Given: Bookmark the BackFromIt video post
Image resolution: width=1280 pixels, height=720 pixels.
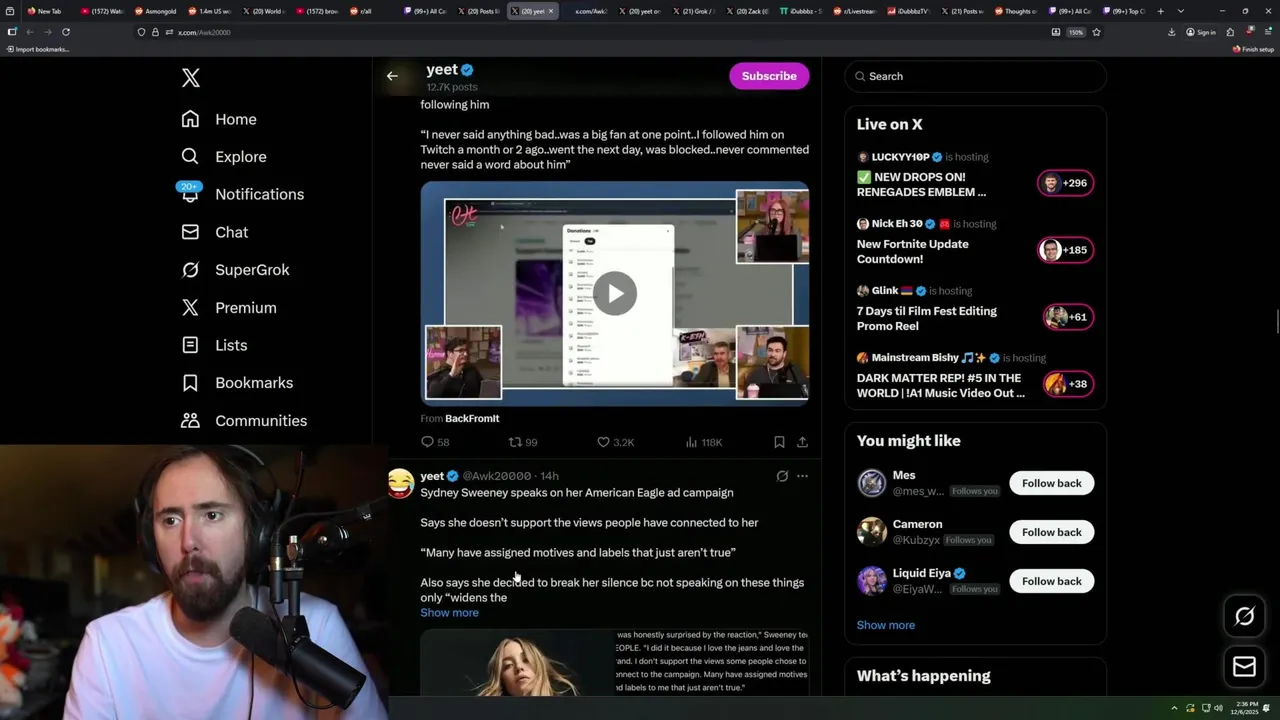Looking at the screenshot, I should 779,442.
